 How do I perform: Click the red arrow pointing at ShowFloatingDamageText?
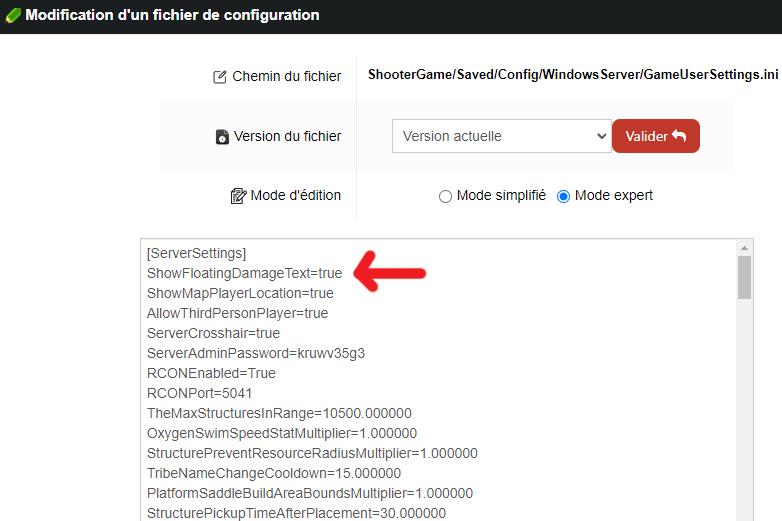tap(390, 272)
